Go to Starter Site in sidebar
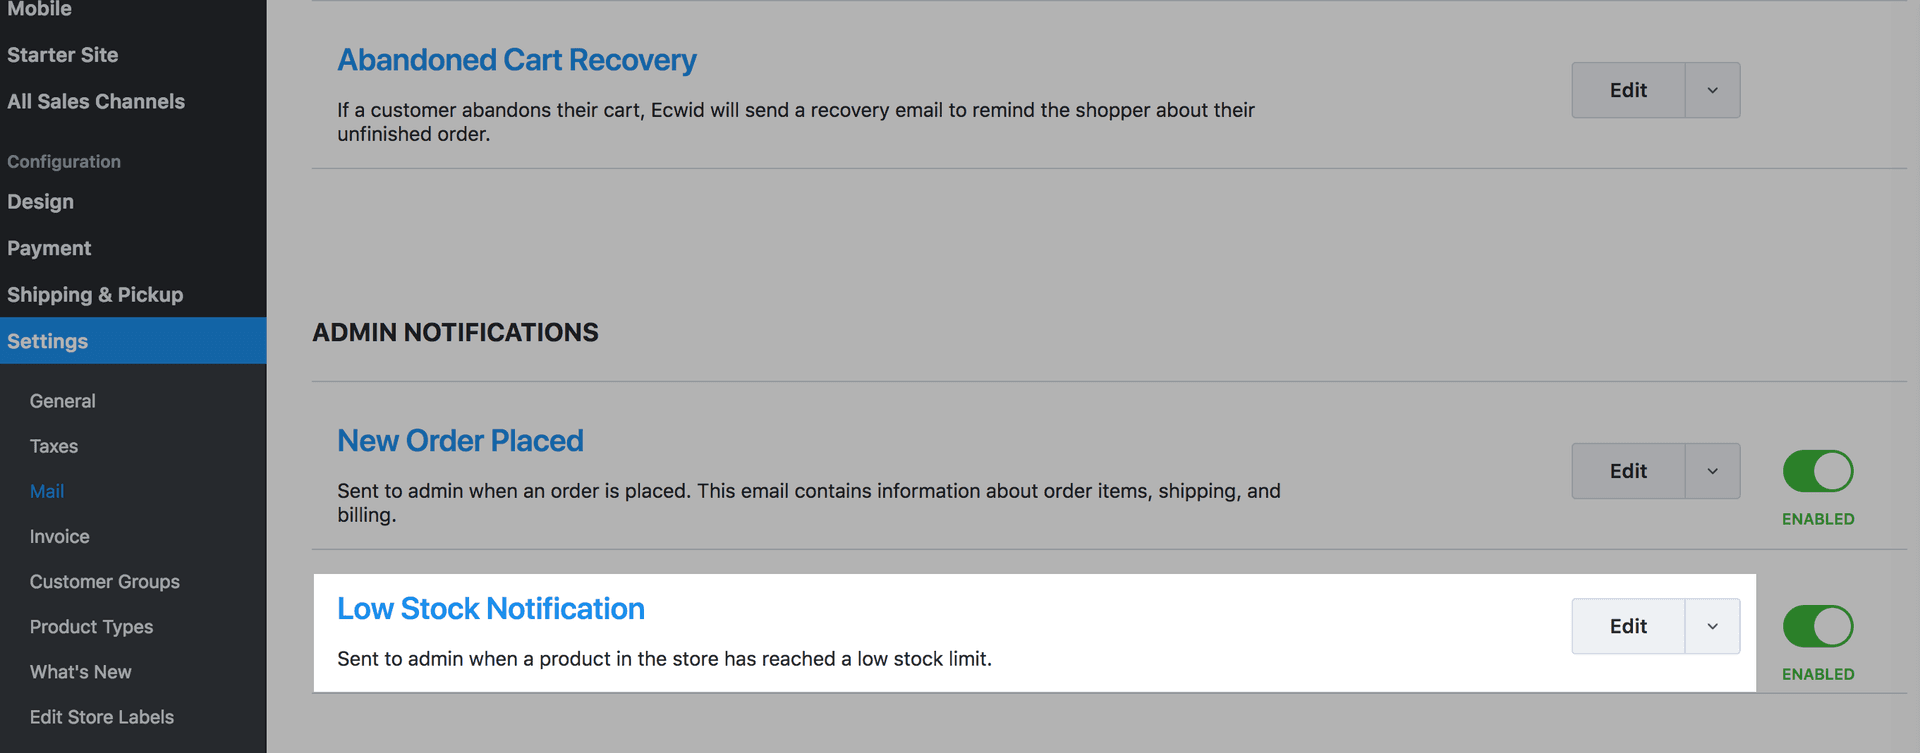 click(x=63, y=55)
